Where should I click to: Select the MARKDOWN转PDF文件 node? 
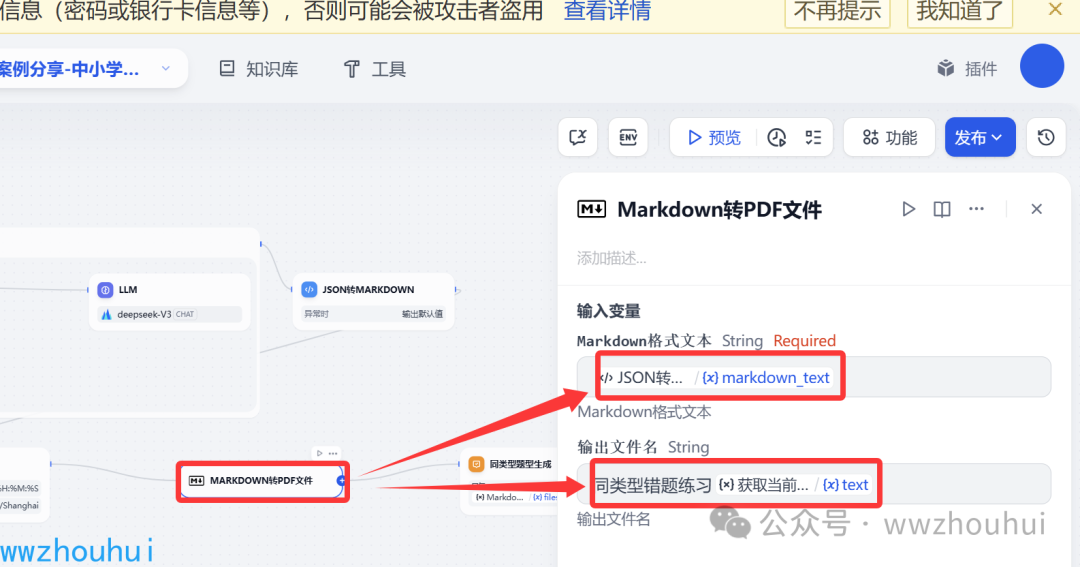click(x=262, y=481)
